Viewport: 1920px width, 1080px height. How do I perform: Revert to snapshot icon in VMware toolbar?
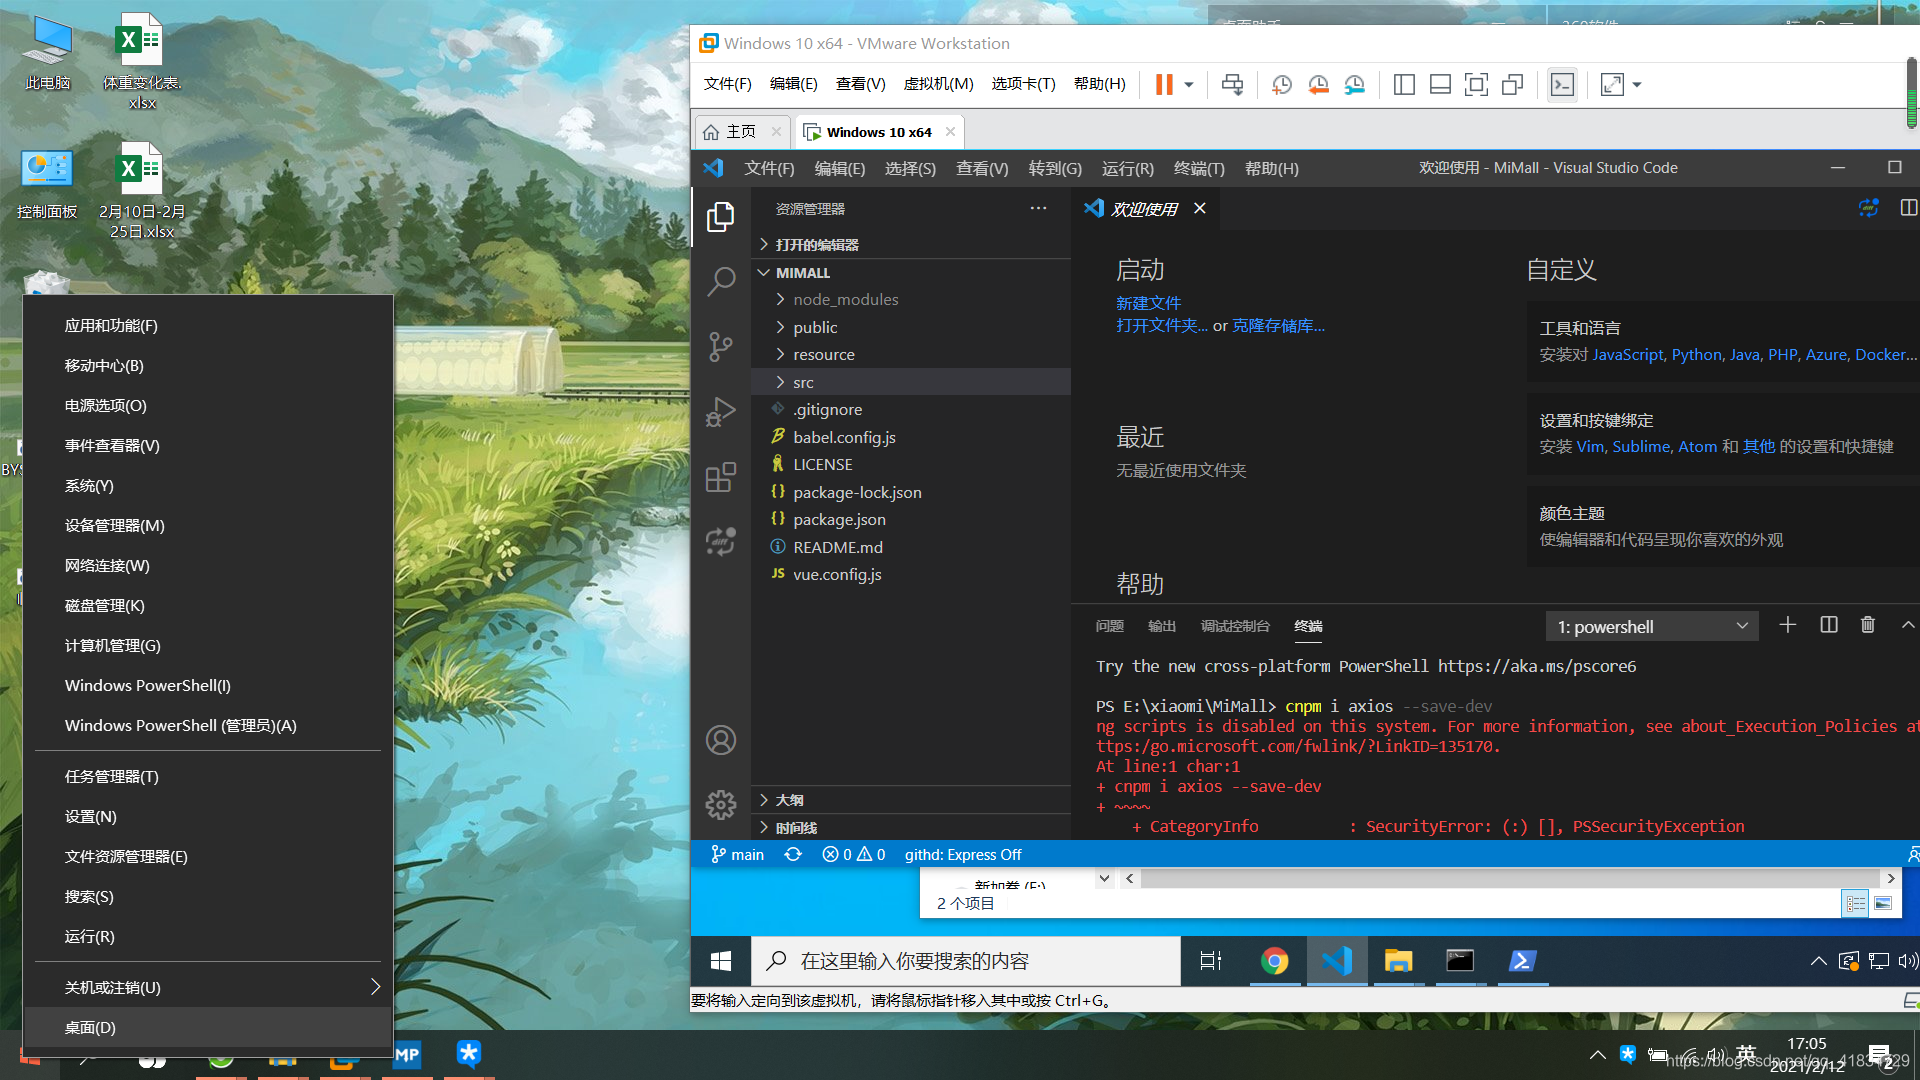(1318, 85)
